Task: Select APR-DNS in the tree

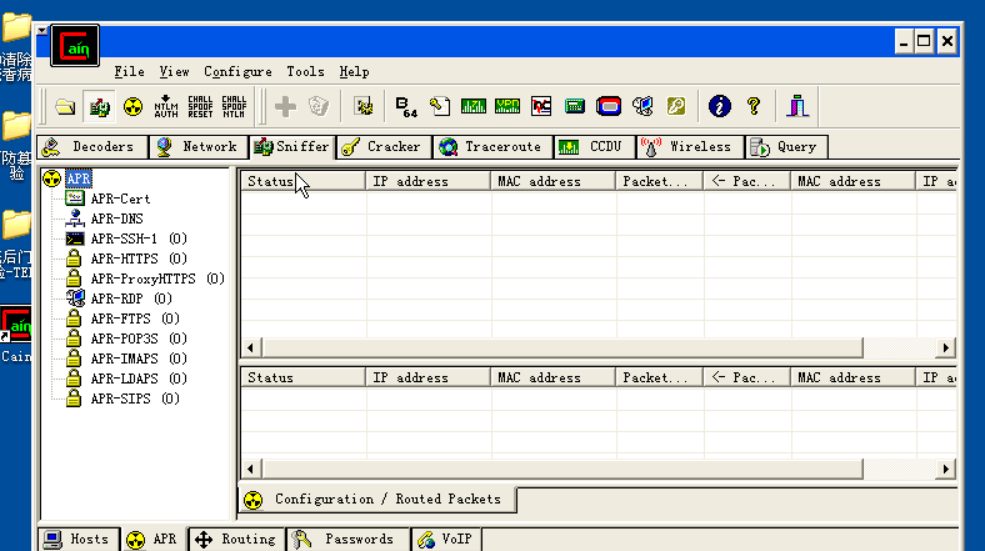Action: [117, 219]
